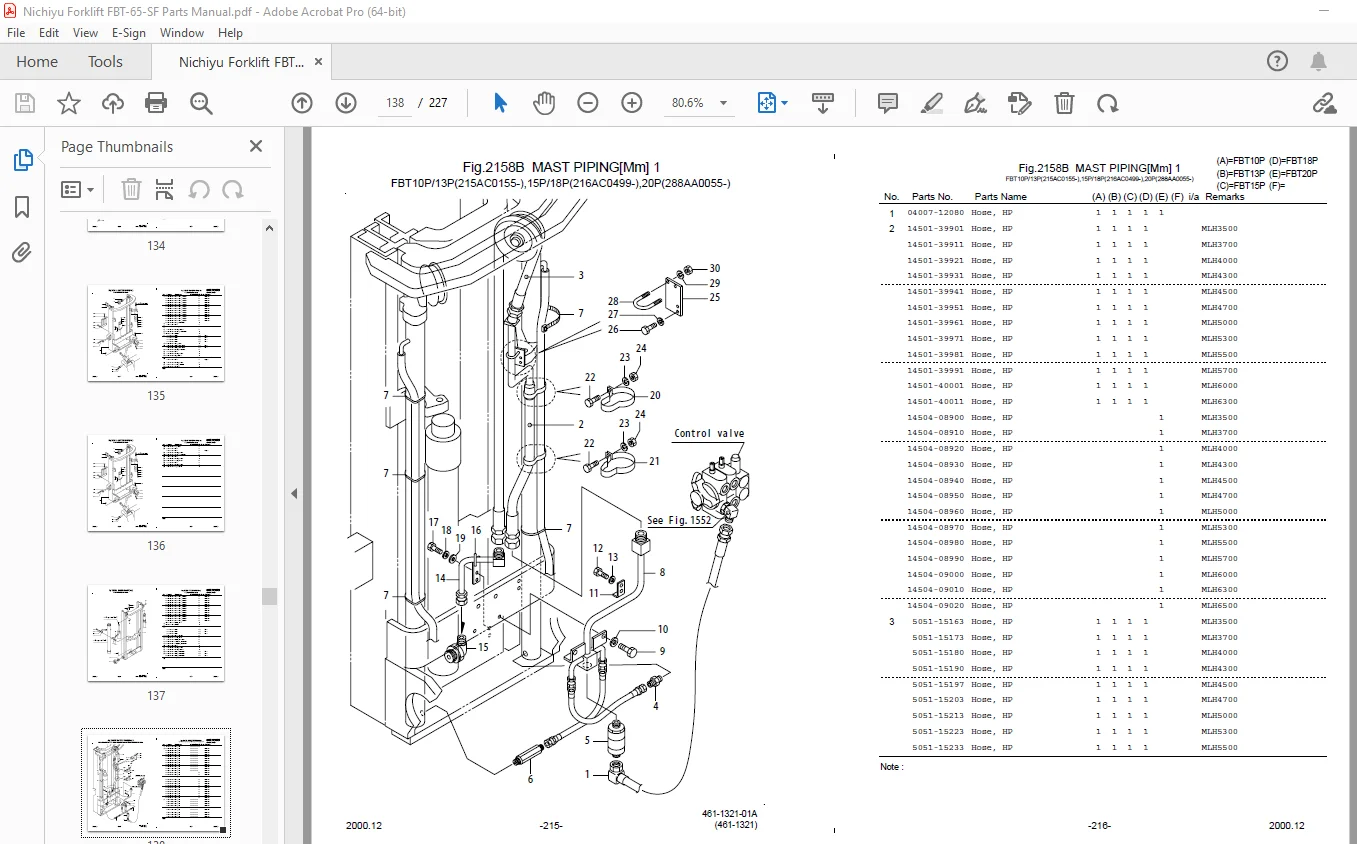Go to previous page arrow
This screenshot has width=1357, height=844.
pos(302,103)
